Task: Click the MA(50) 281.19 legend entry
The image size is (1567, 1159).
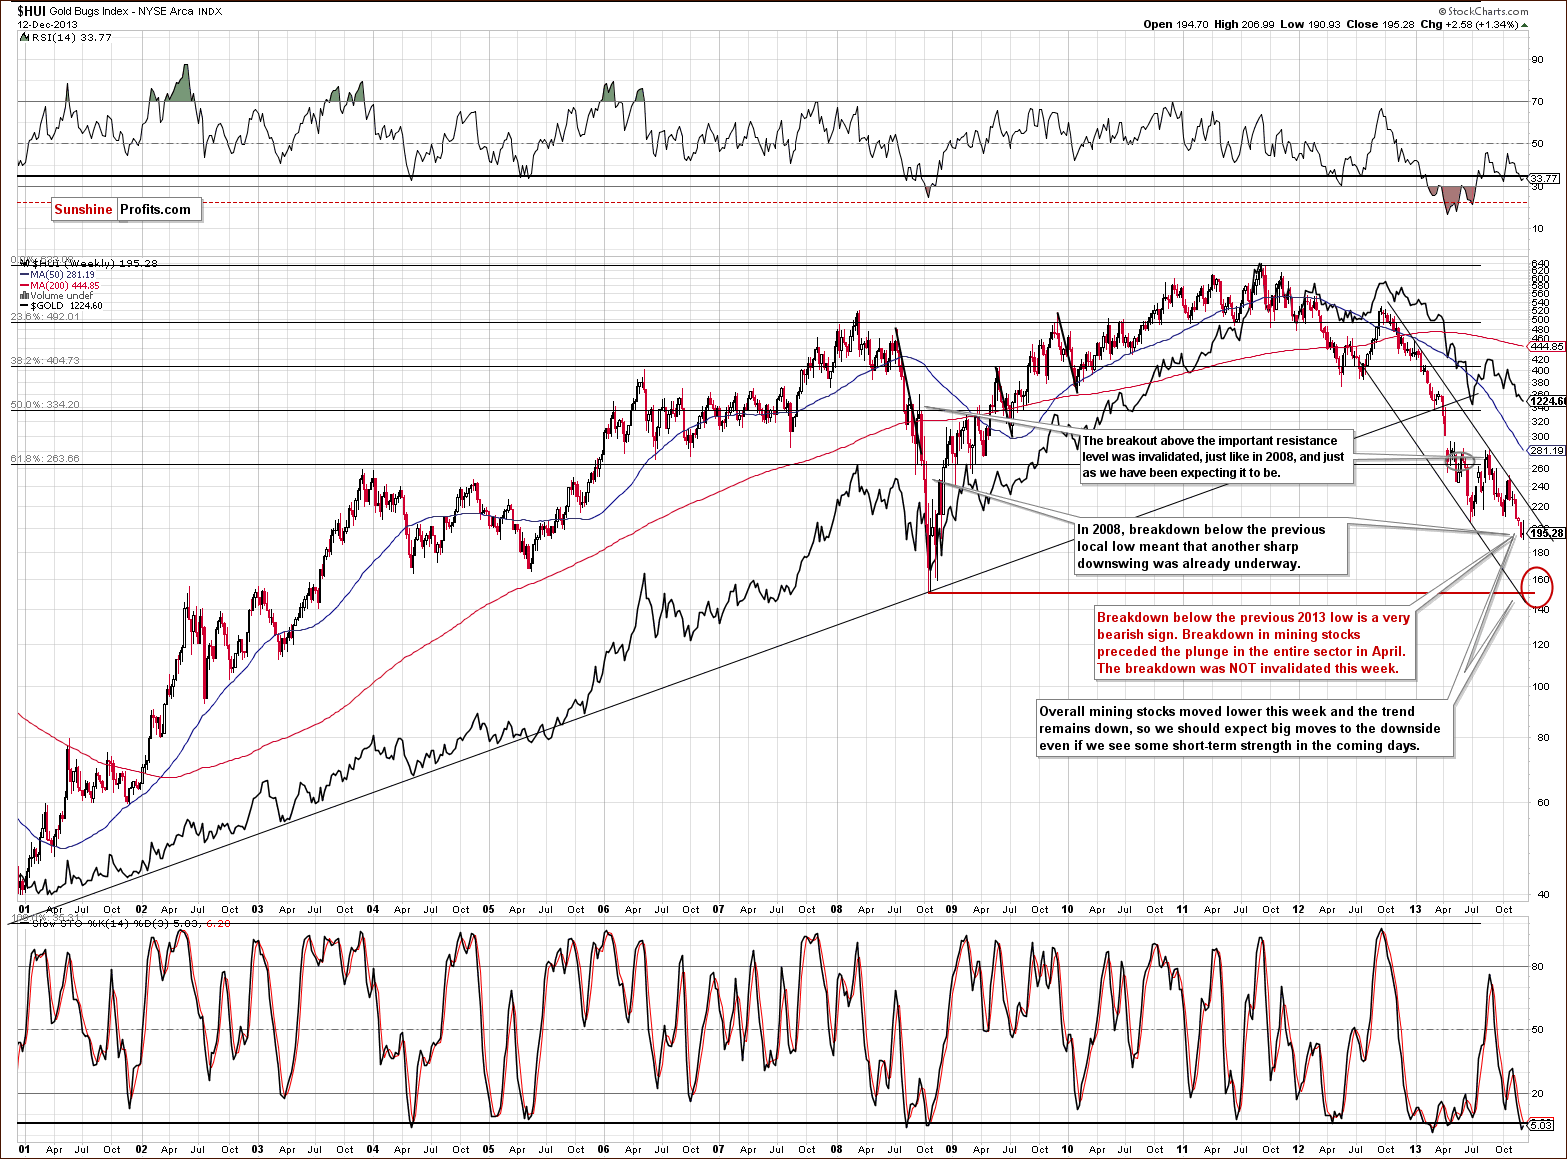Action: 57,274
